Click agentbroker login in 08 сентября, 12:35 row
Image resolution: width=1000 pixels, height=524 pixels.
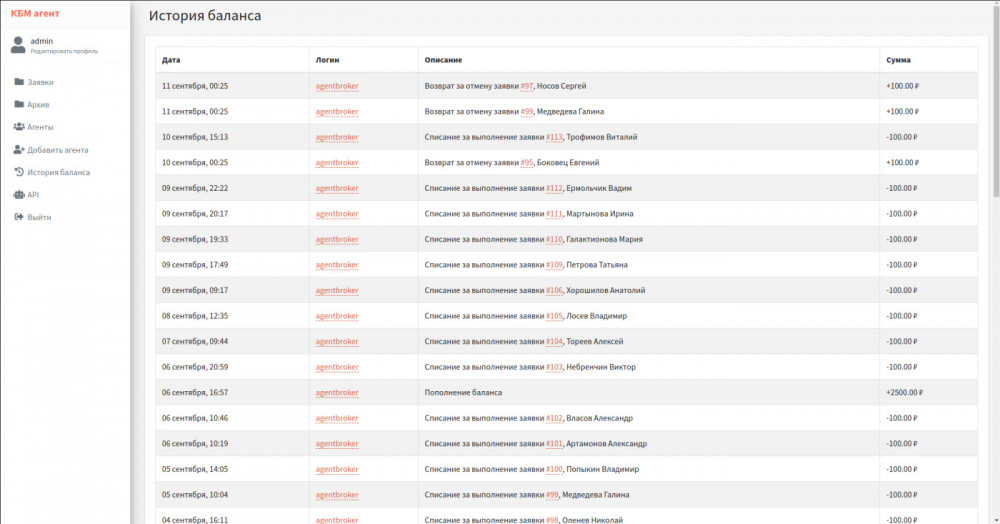pyautogui.click(x=337, y=316)
